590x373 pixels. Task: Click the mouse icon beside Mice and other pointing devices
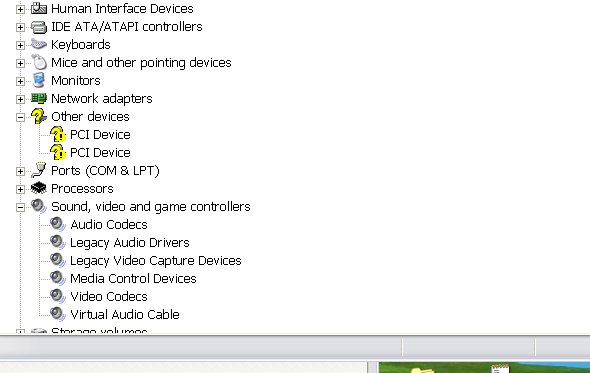[x=39, y=62]
